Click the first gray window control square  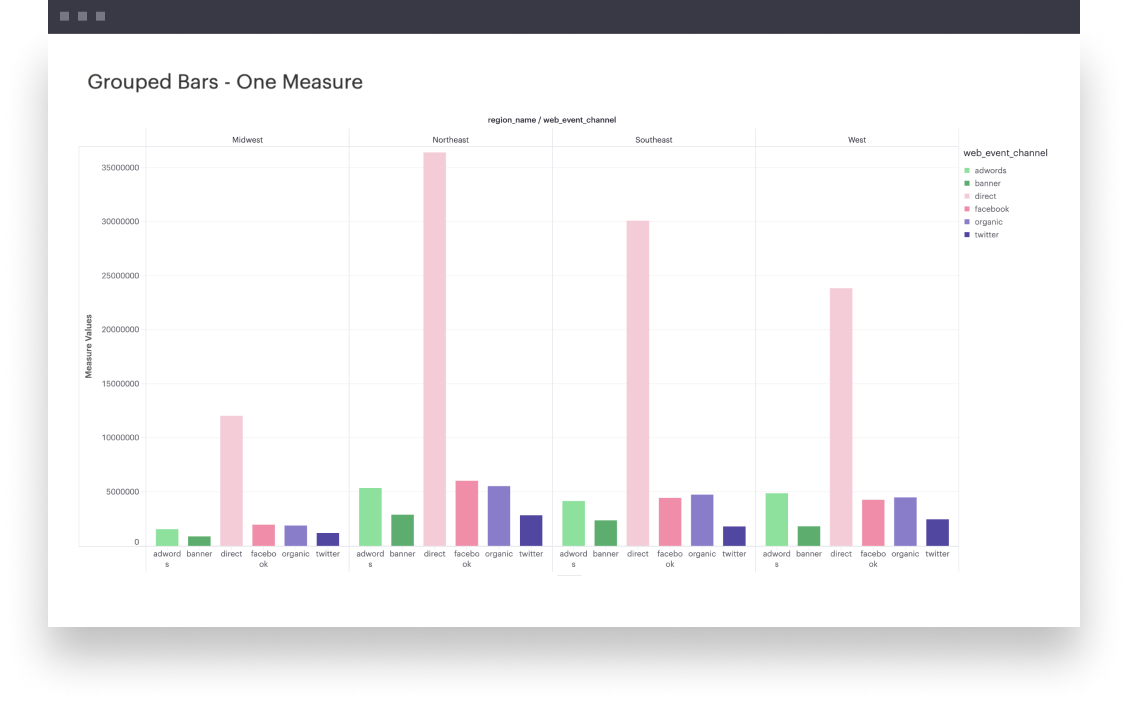coord(63,16)
